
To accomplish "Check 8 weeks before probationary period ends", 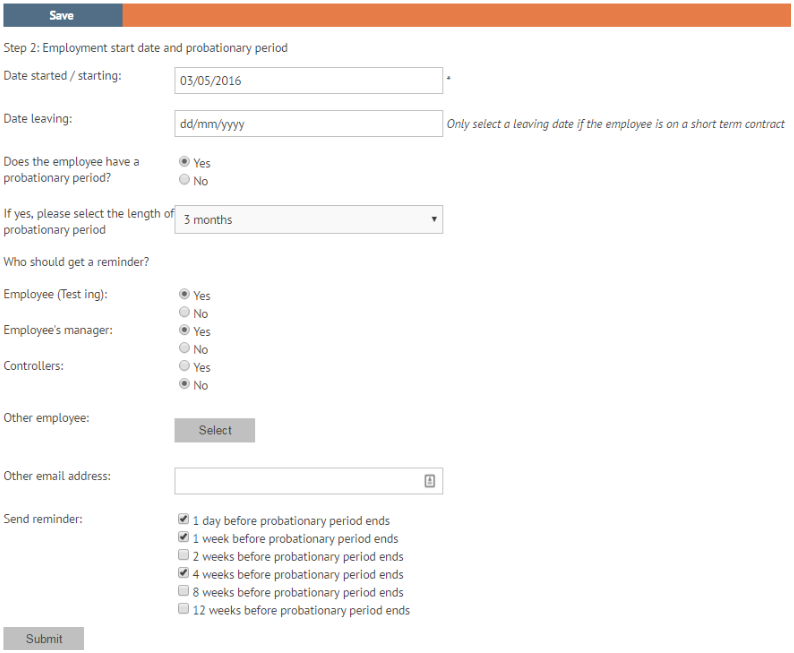I will tap(183, 591).
